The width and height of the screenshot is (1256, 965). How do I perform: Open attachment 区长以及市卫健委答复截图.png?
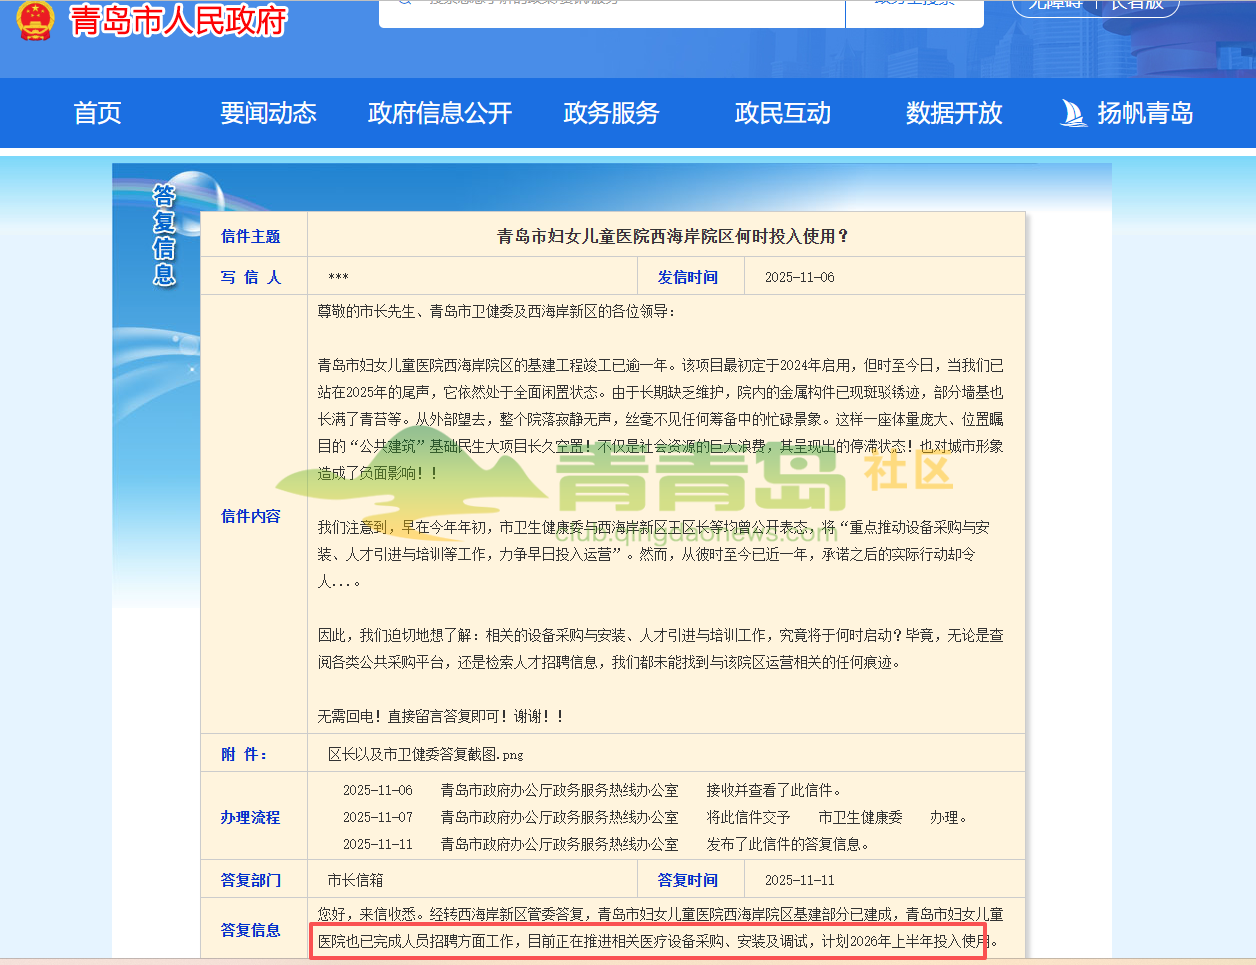pos(426,754)
